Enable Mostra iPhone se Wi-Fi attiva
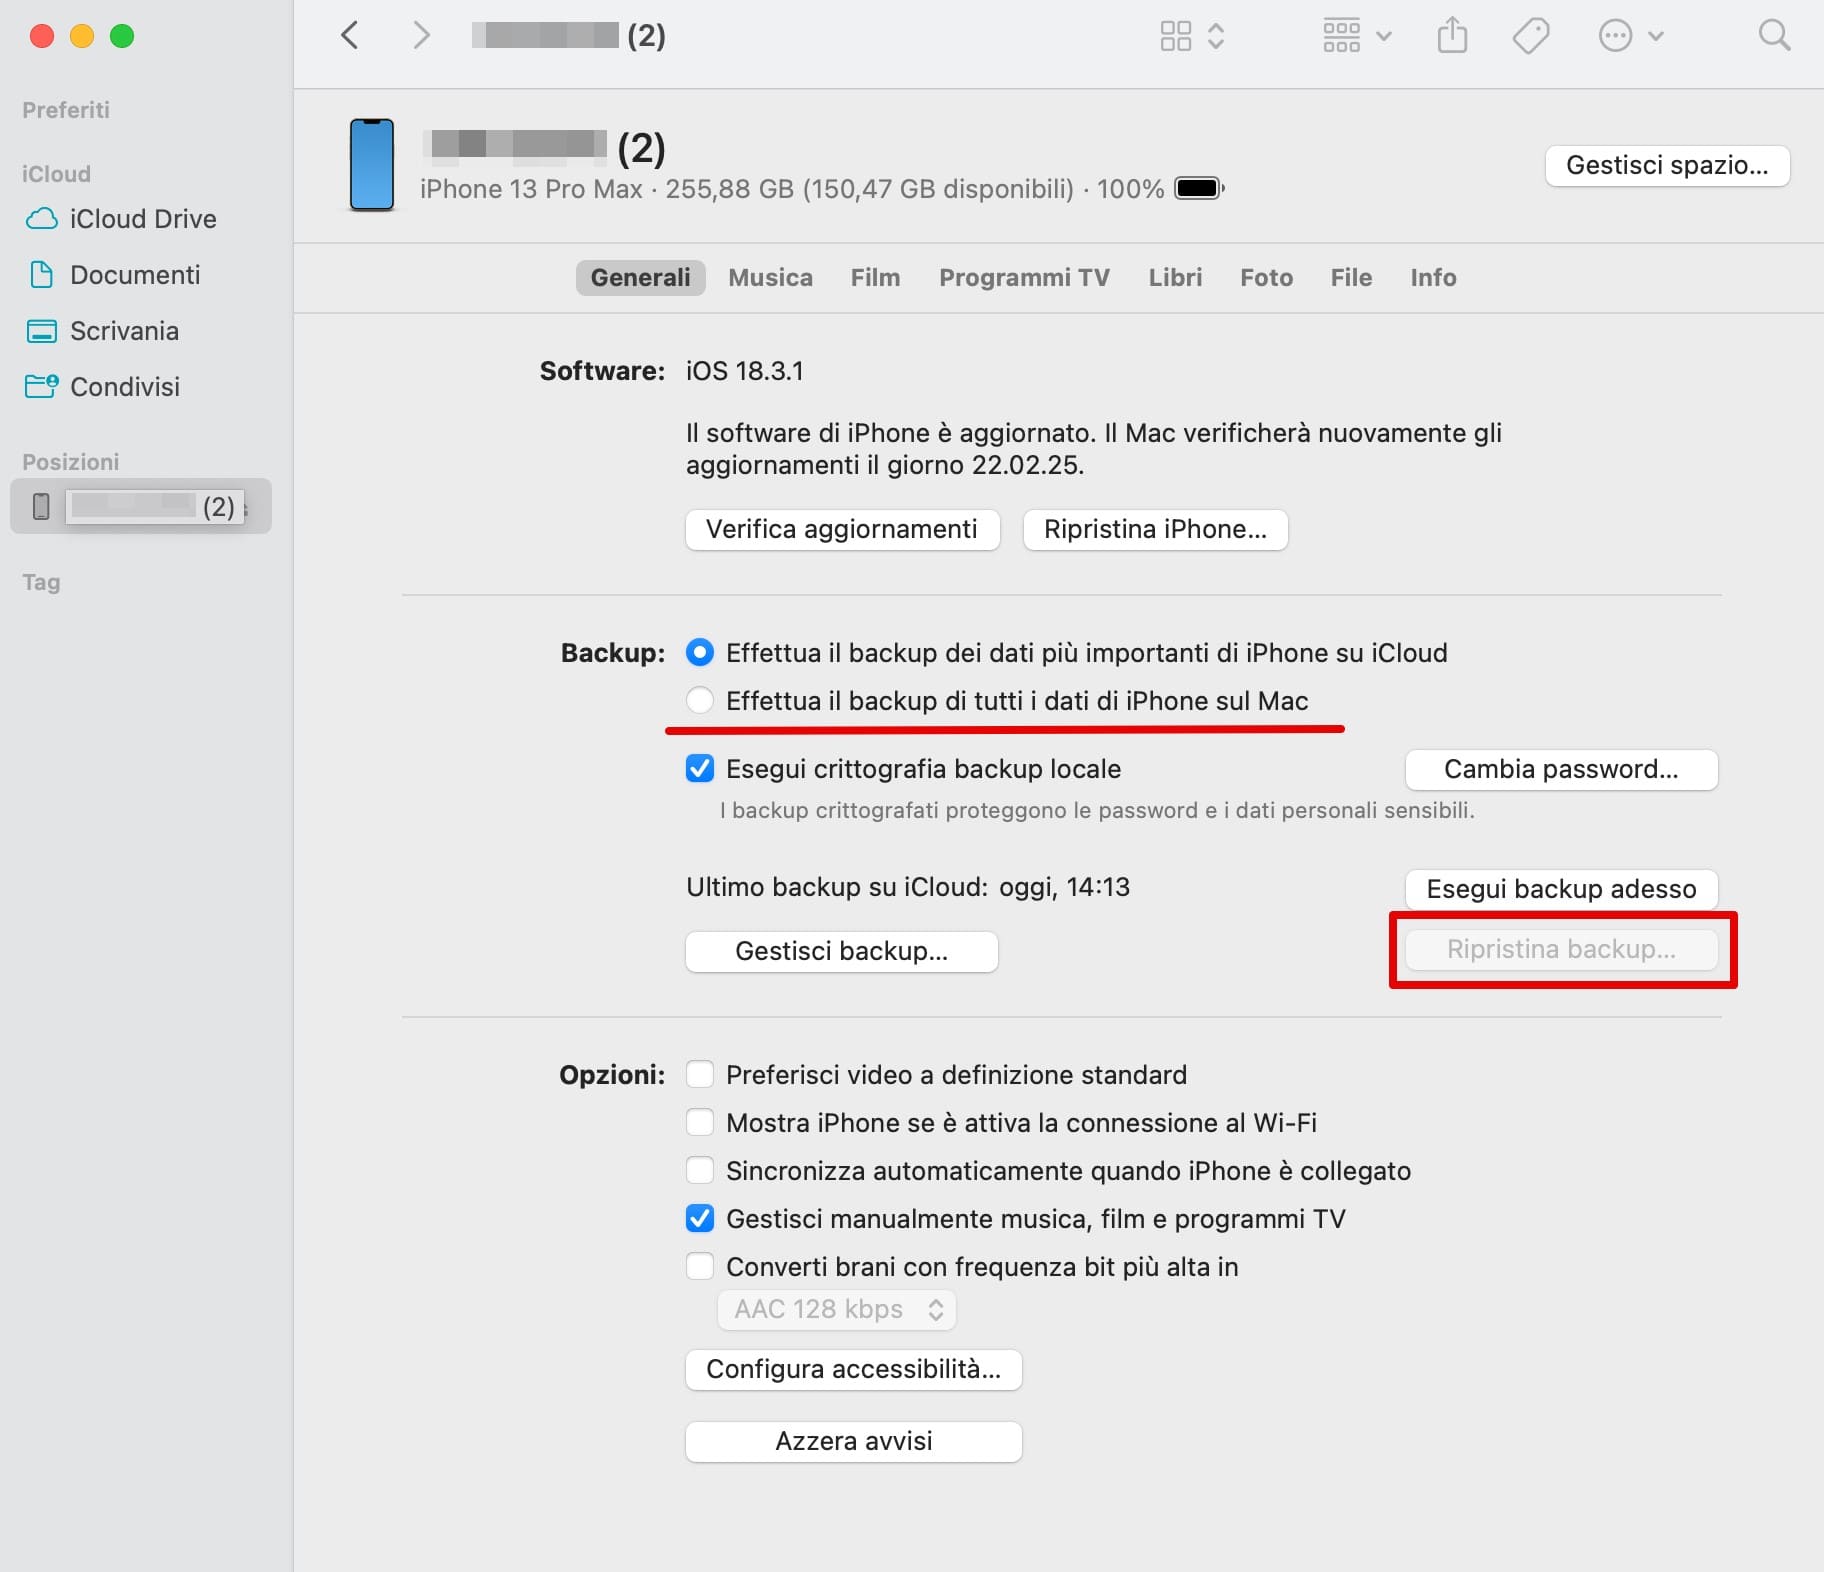 [700, 1122]
